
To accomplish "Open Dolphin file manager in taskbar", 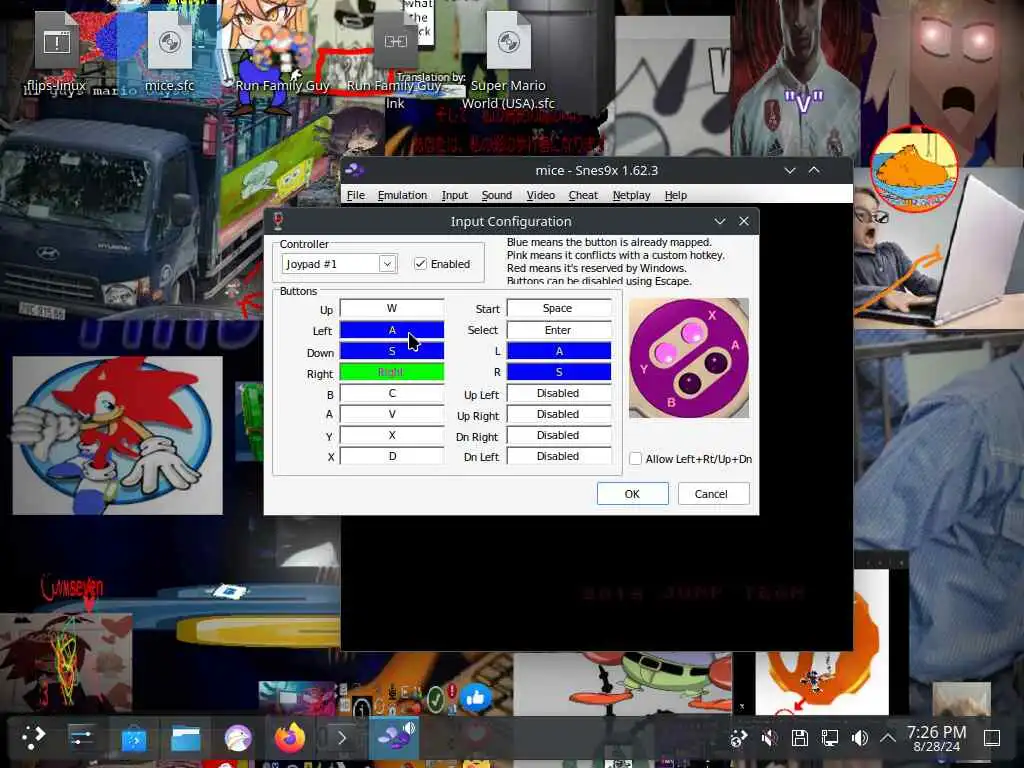I will point(185,739).
